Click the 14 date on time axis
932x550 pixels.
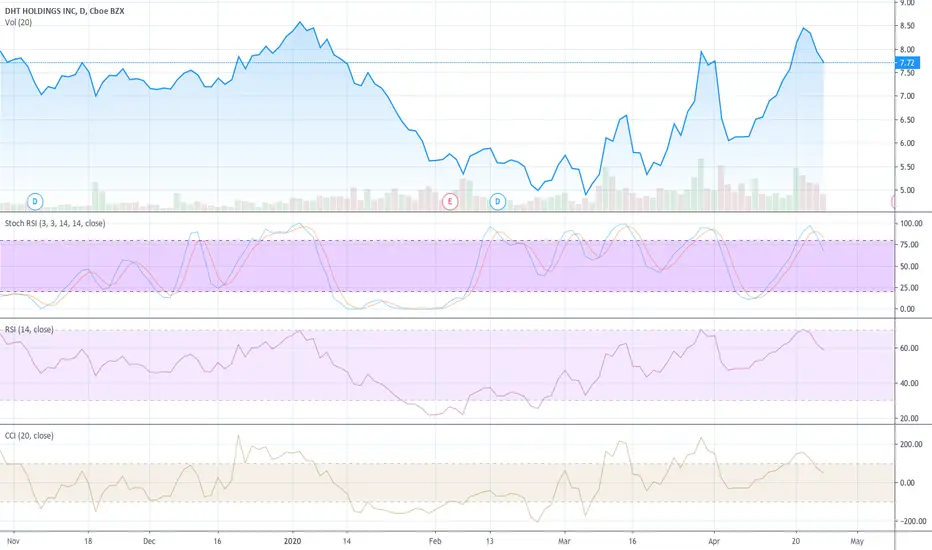click(x=347, y=541)
